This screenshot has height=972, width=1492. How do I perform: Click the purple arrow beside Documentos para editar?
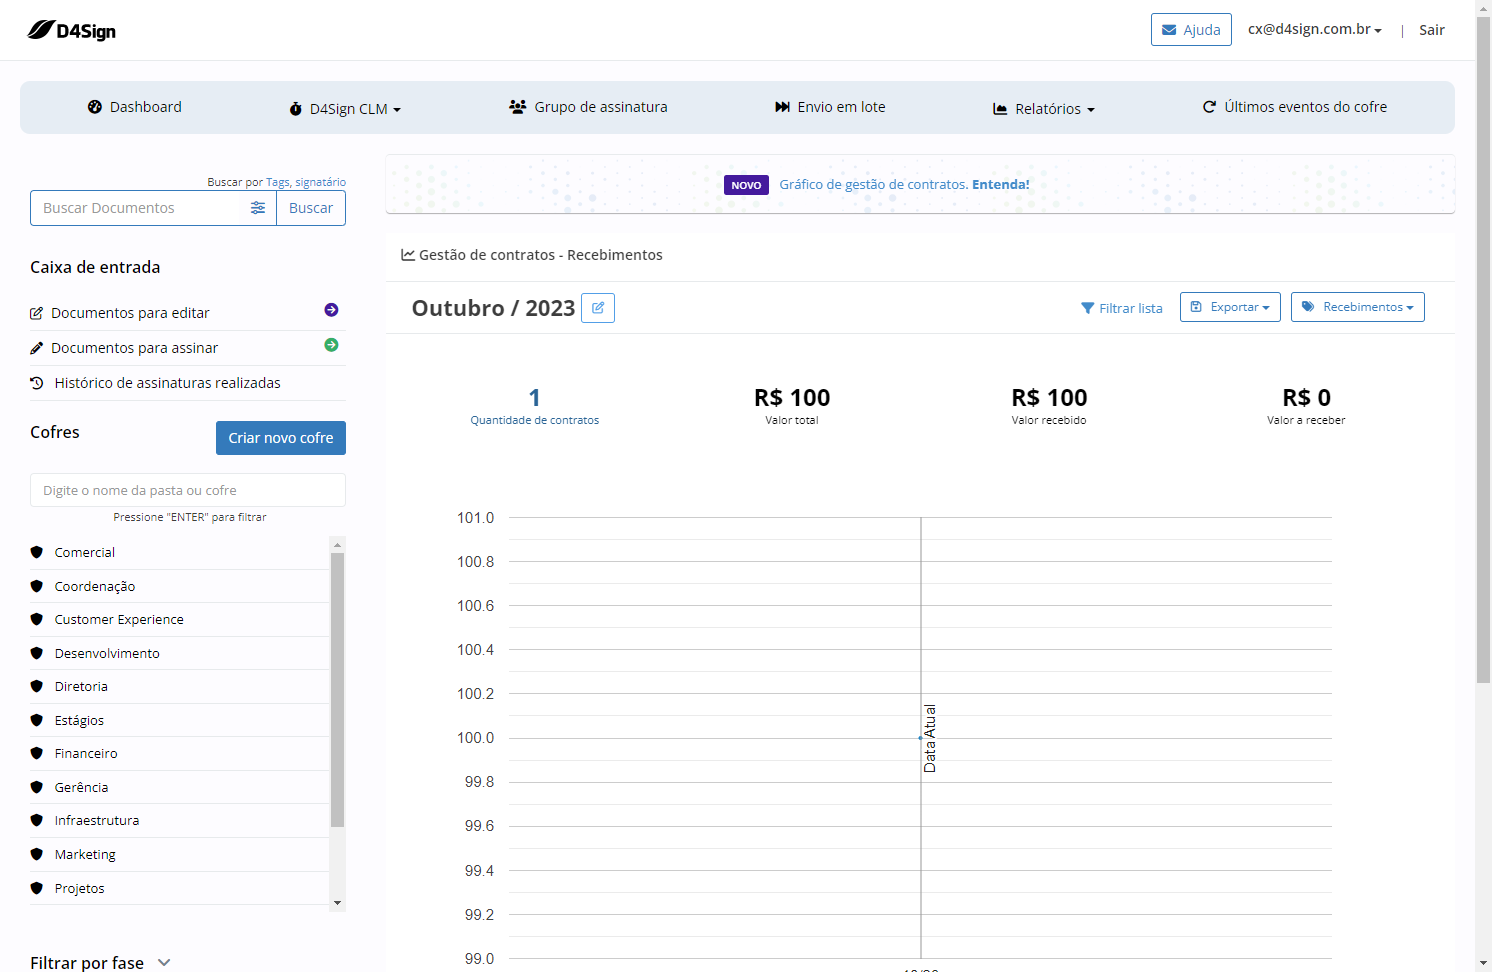click(x=331, y=310)
